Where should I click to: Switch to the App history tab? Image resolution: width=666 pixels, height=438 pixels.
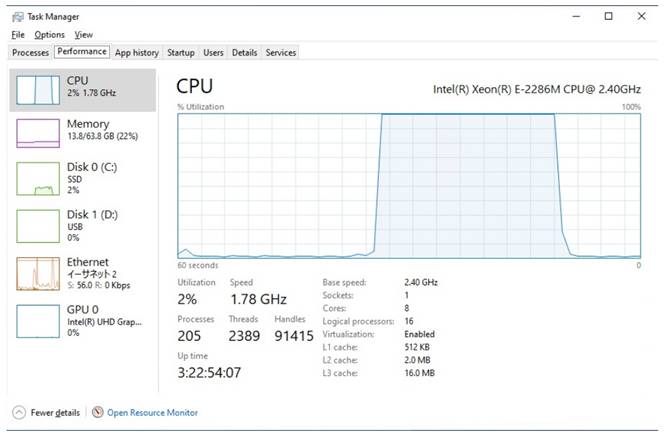(x=137, y=53)
